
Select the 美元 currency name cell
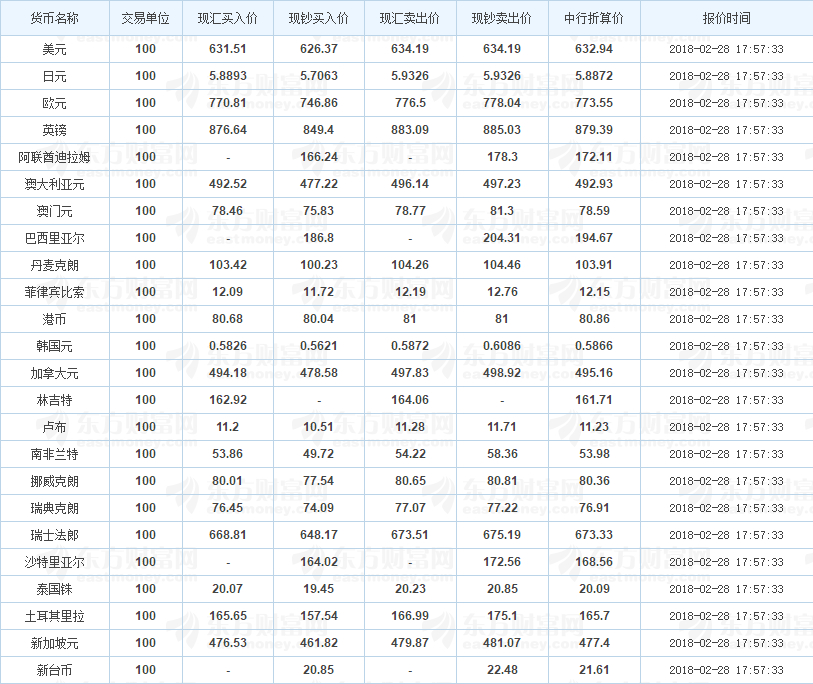click(54, 49)
